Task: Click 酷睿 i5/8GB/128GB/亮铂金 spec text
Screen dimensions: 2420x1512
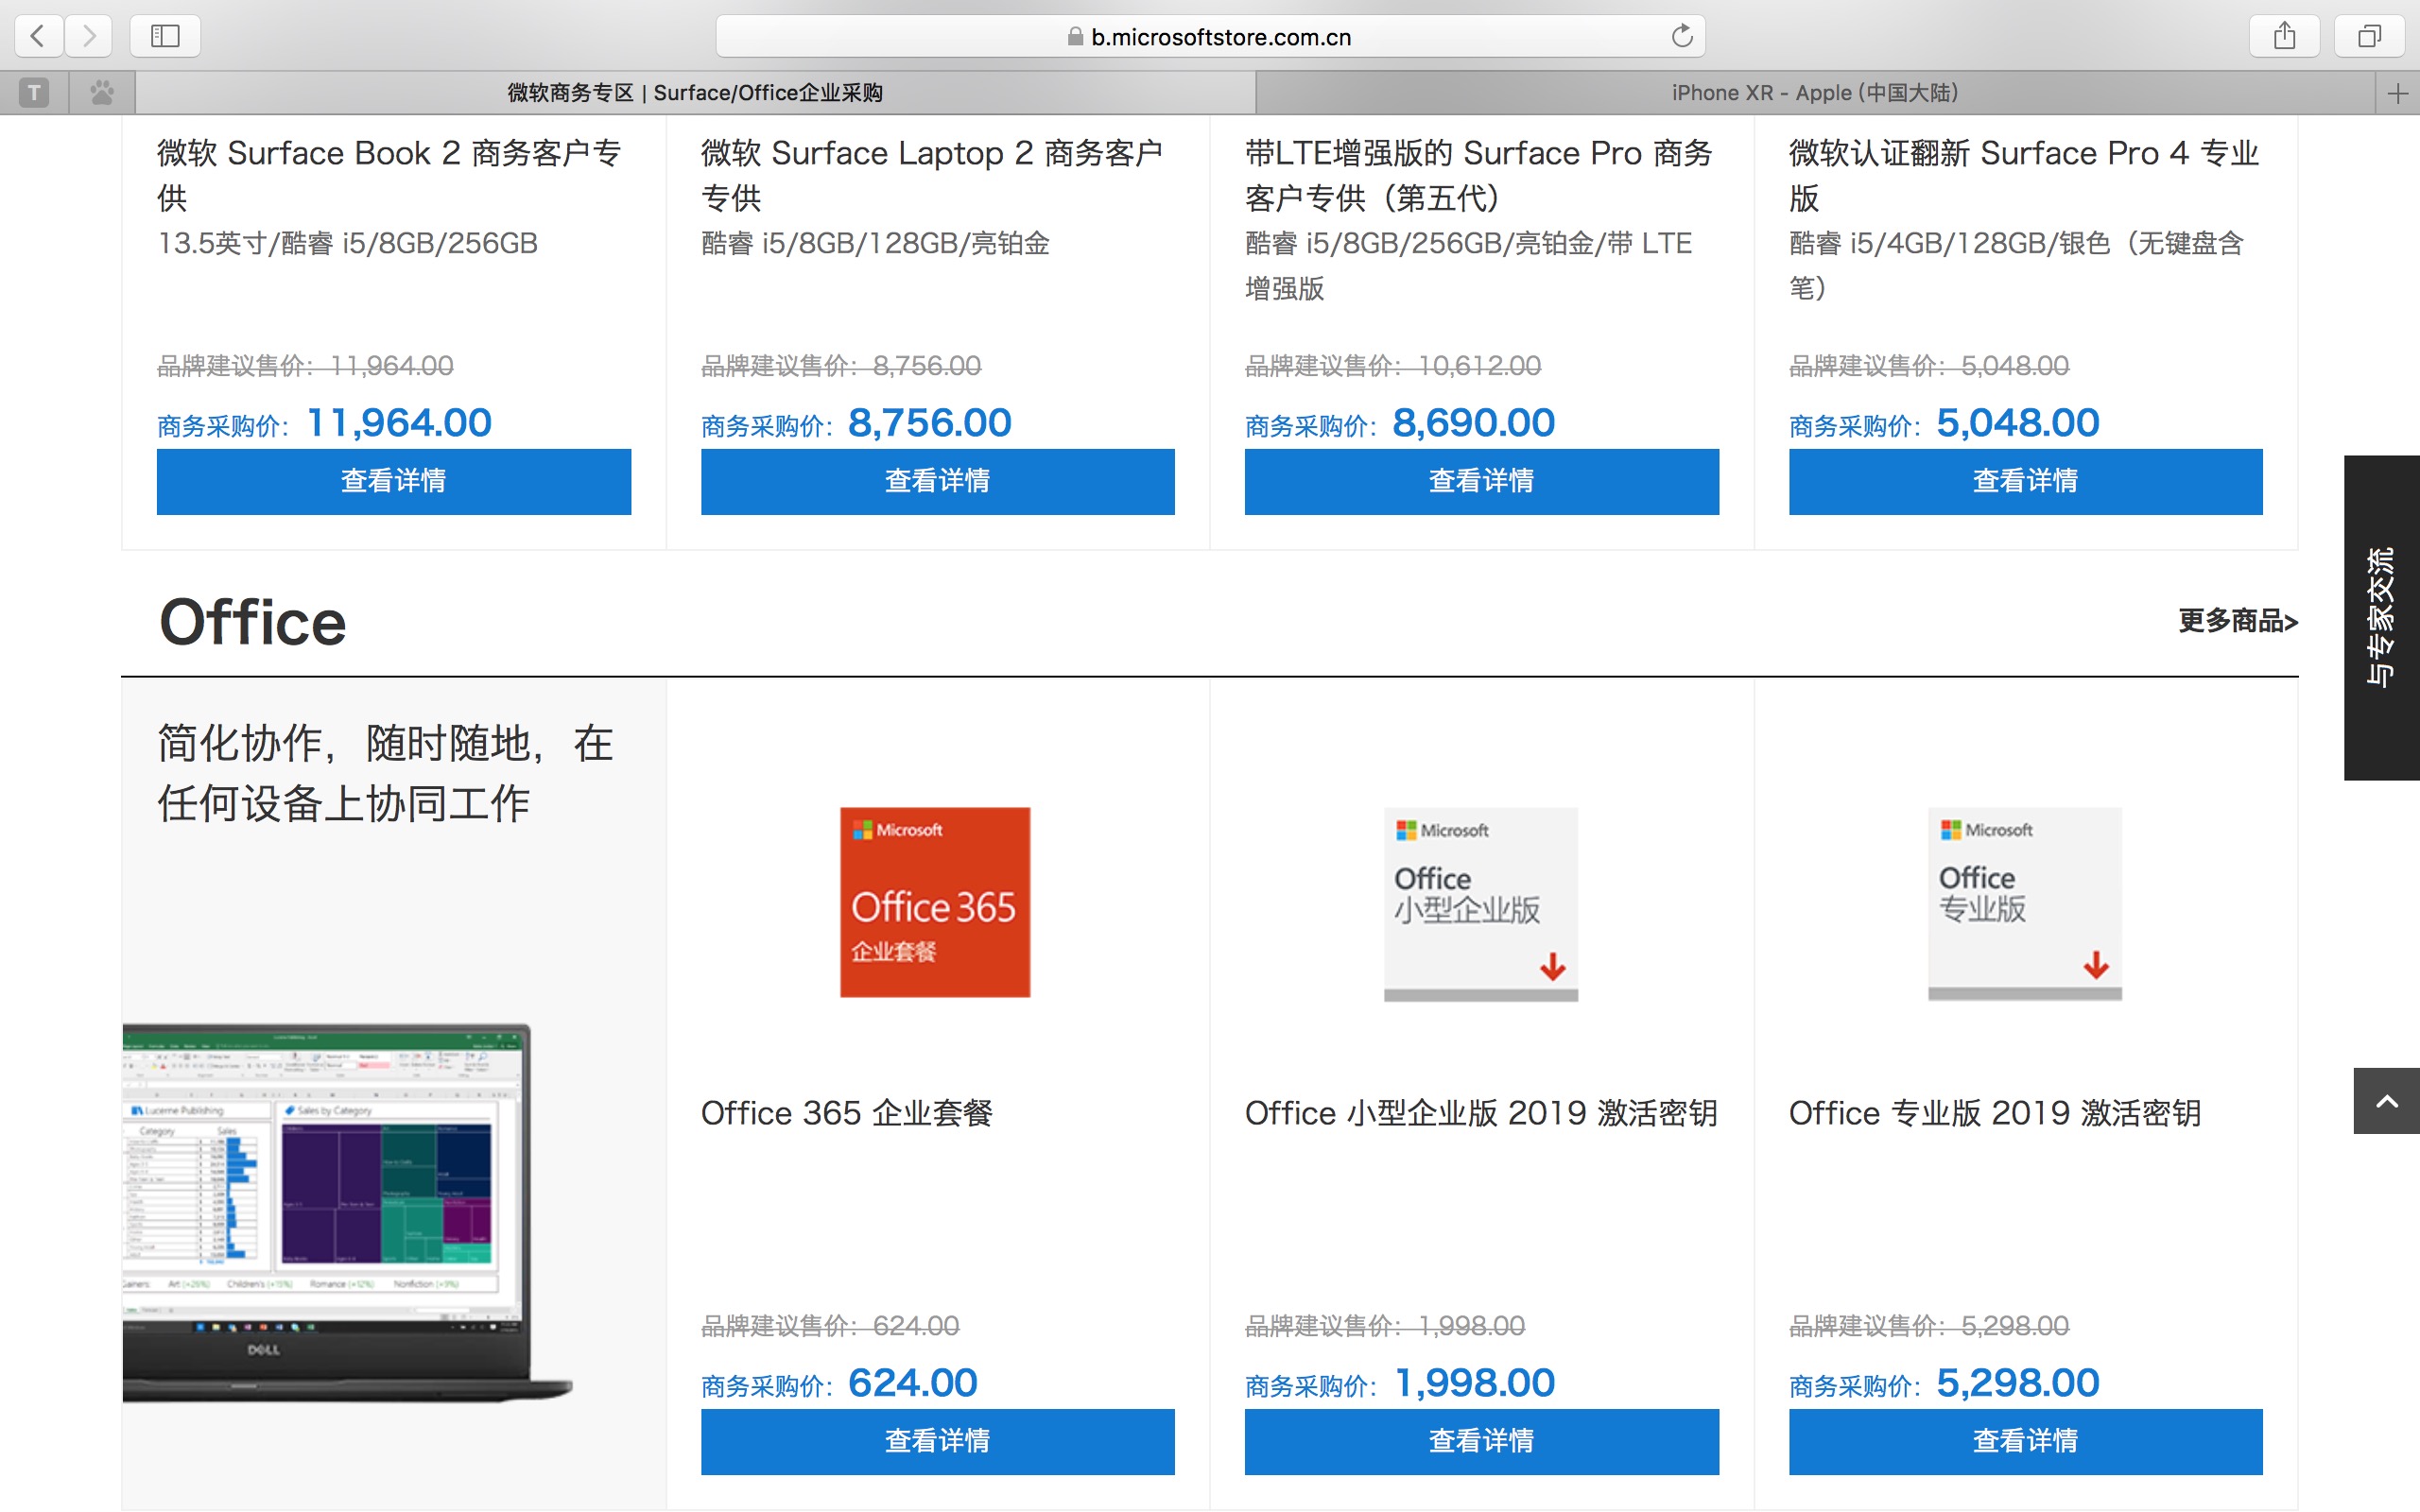Action: [875, 243]
